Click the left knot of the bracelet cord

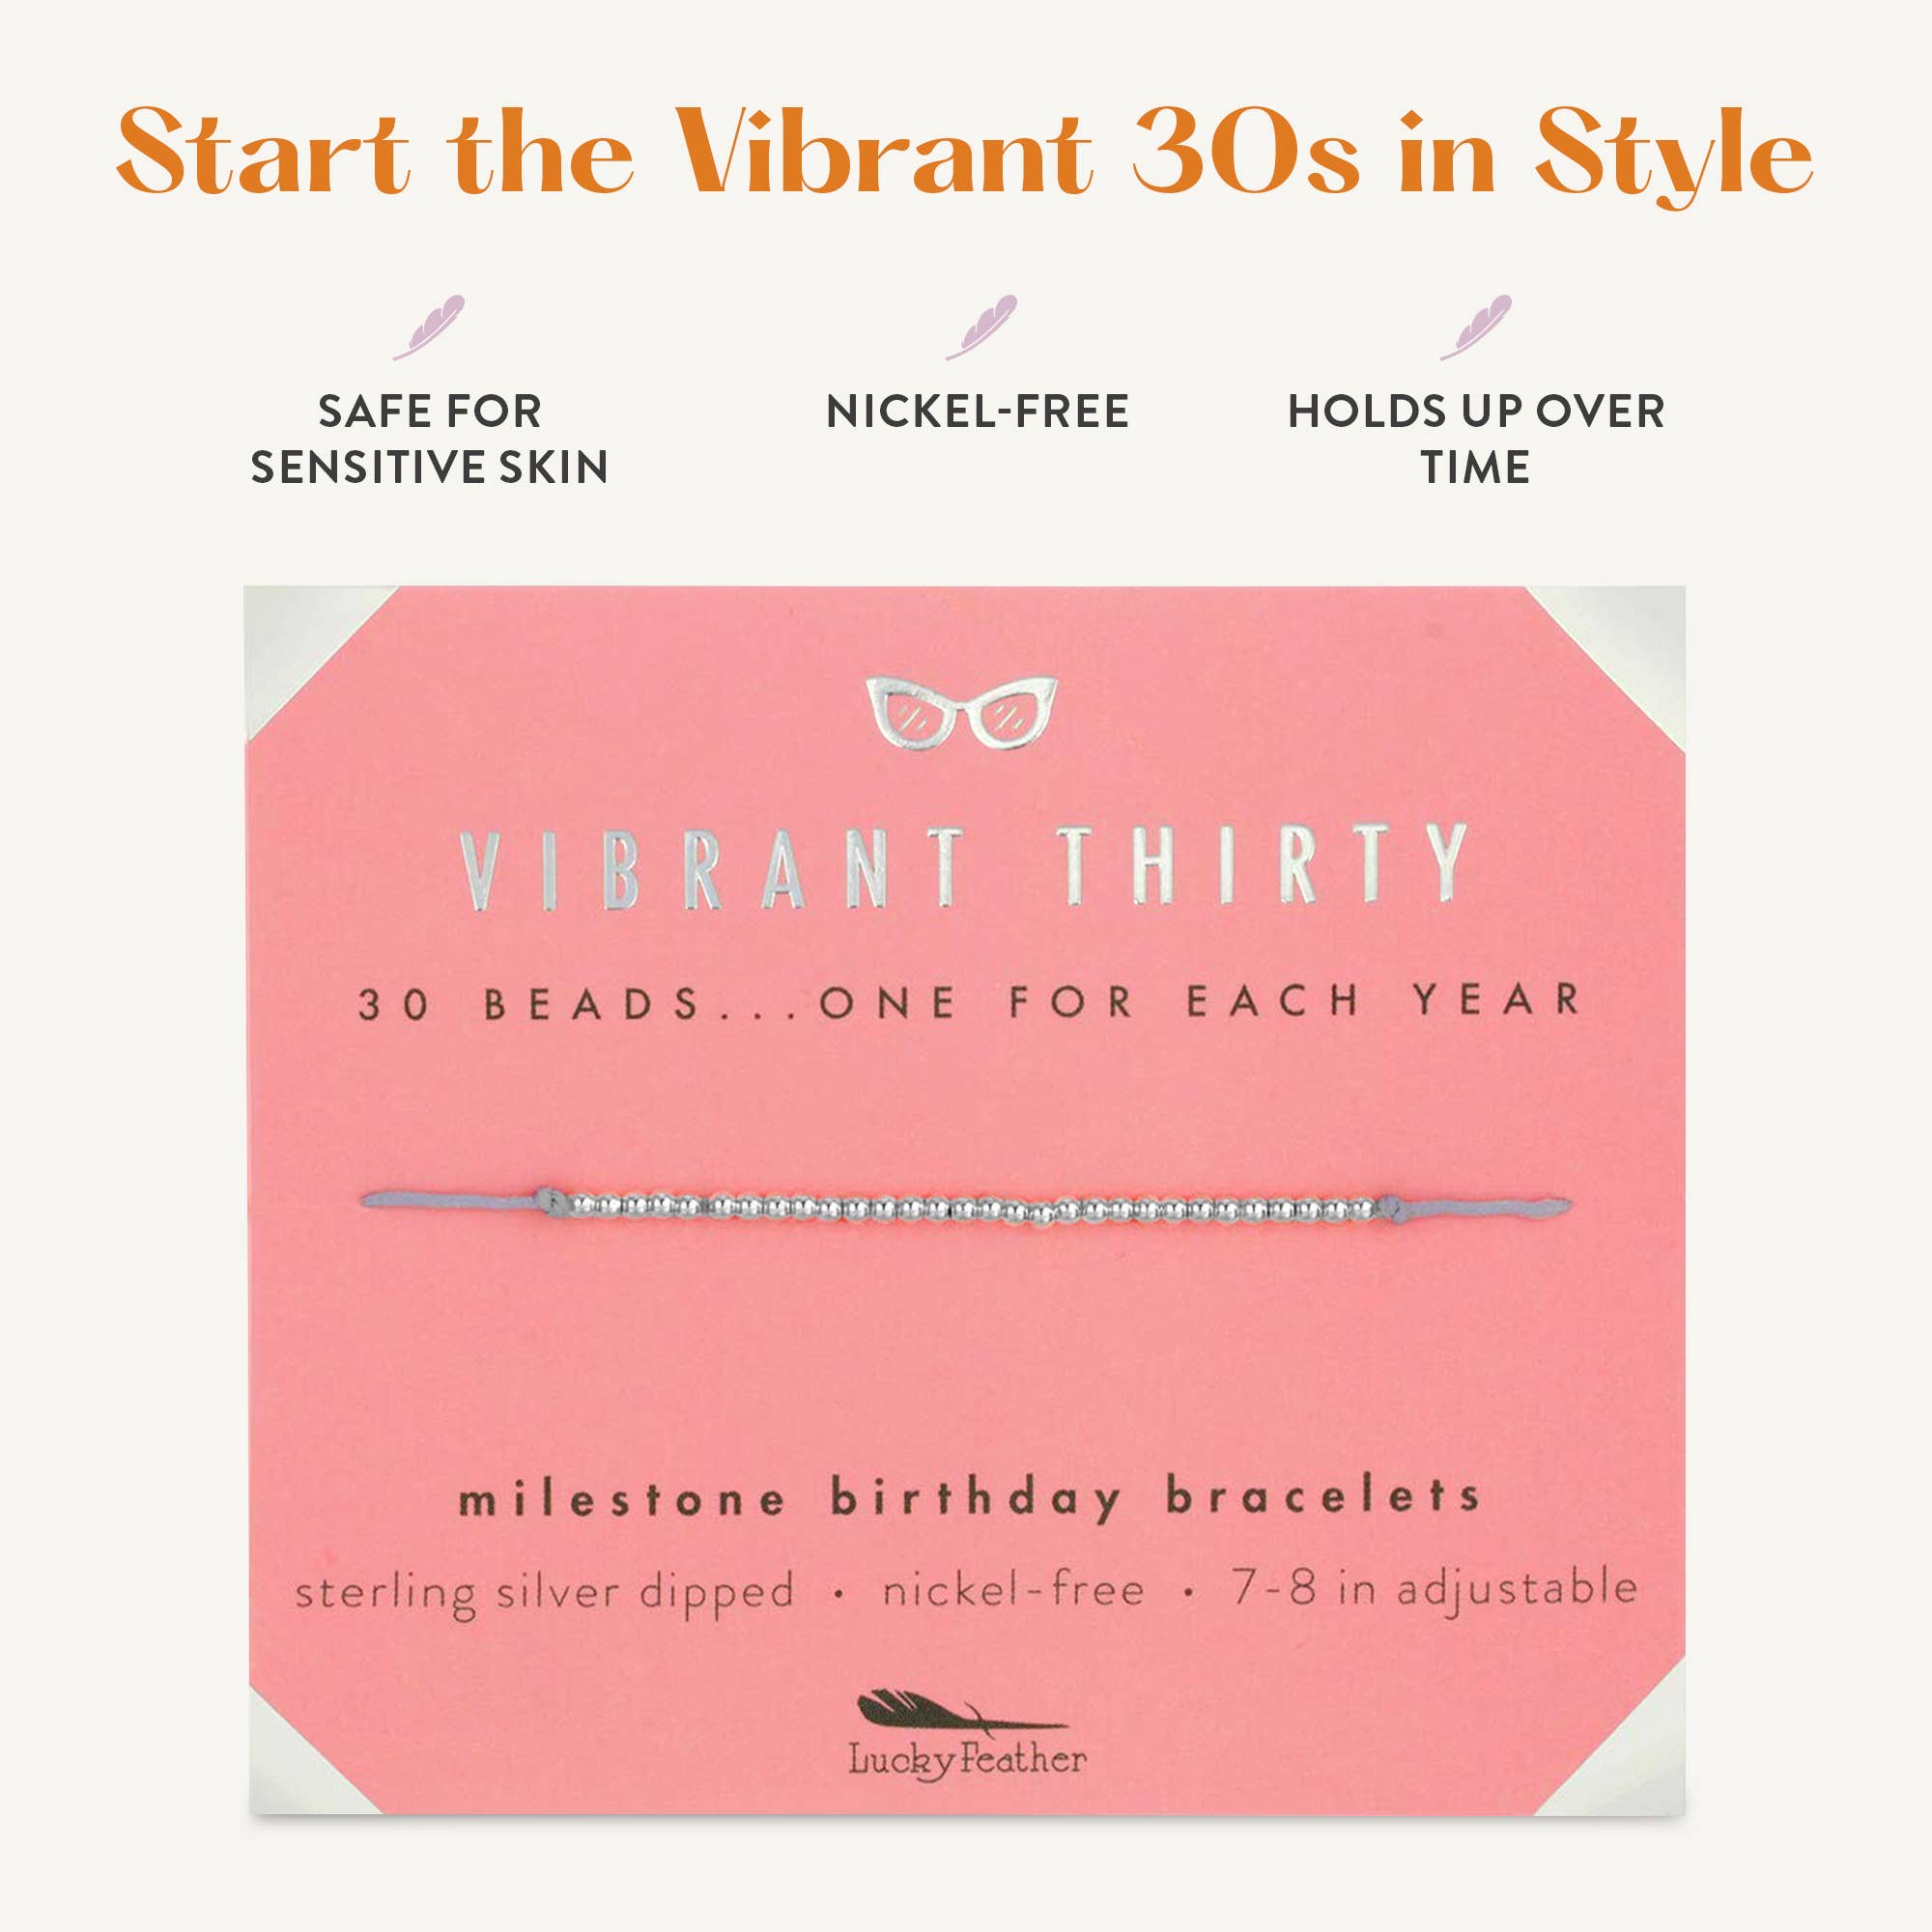click(x=546, y=1197)
